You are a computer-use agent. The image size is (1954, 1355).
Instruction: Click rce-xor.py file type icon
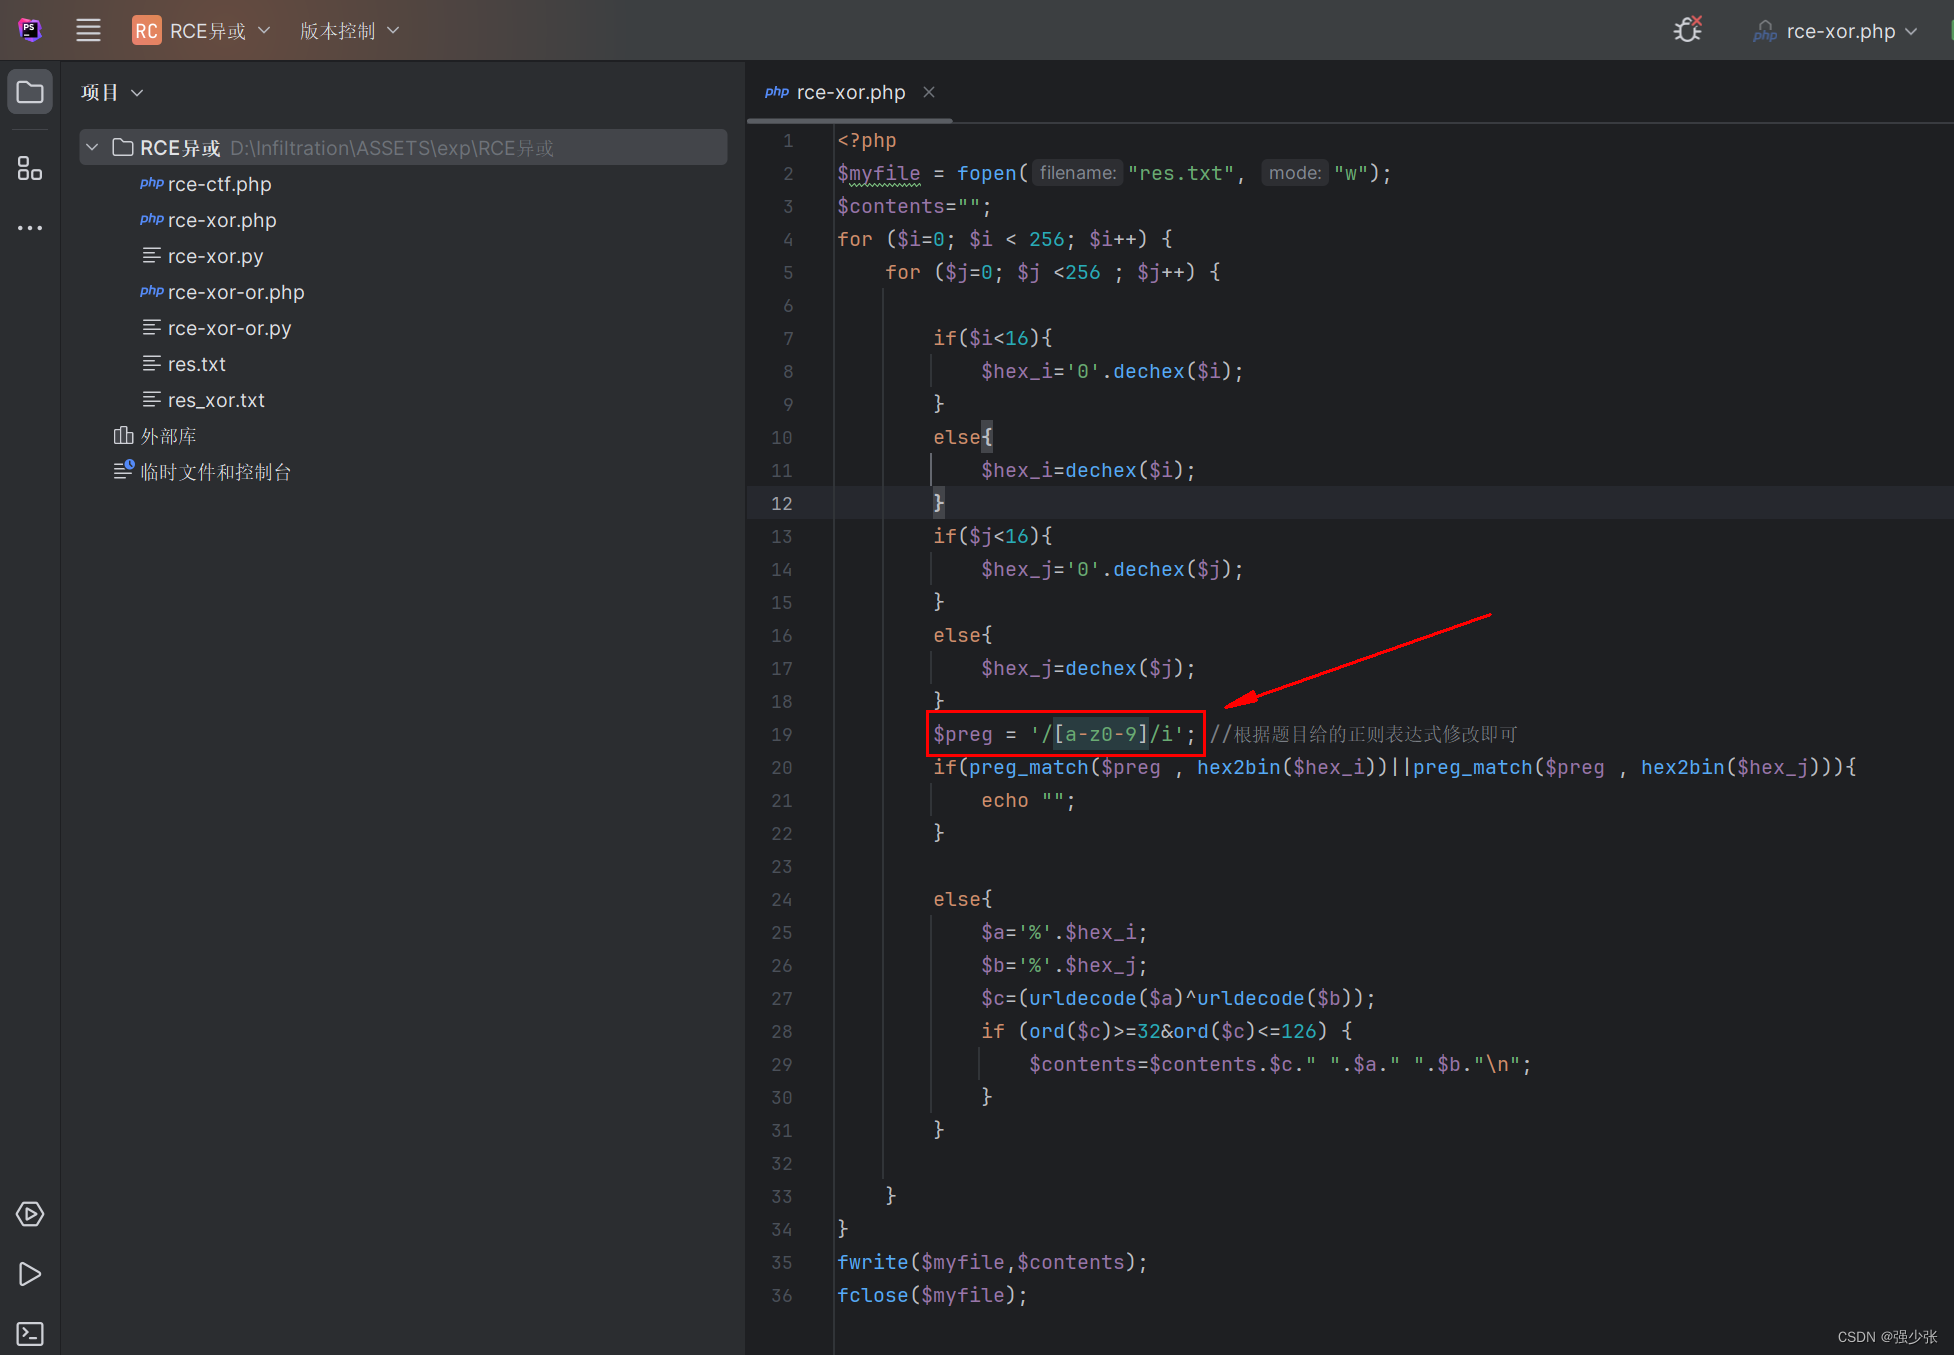(152, 255)
